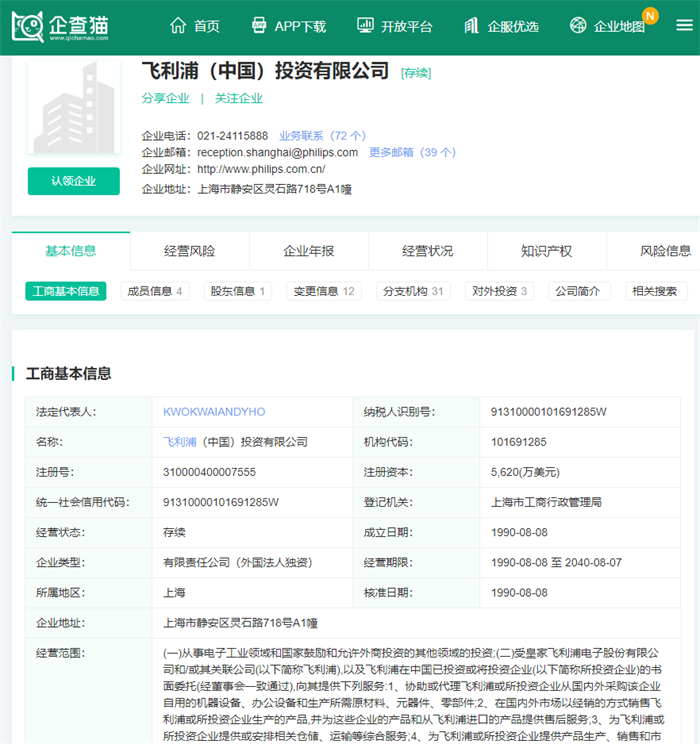The height and width of the screenshot is (744, 700).
Task: Click the 企业地址 table row address value
Action: tap(241, 623)
